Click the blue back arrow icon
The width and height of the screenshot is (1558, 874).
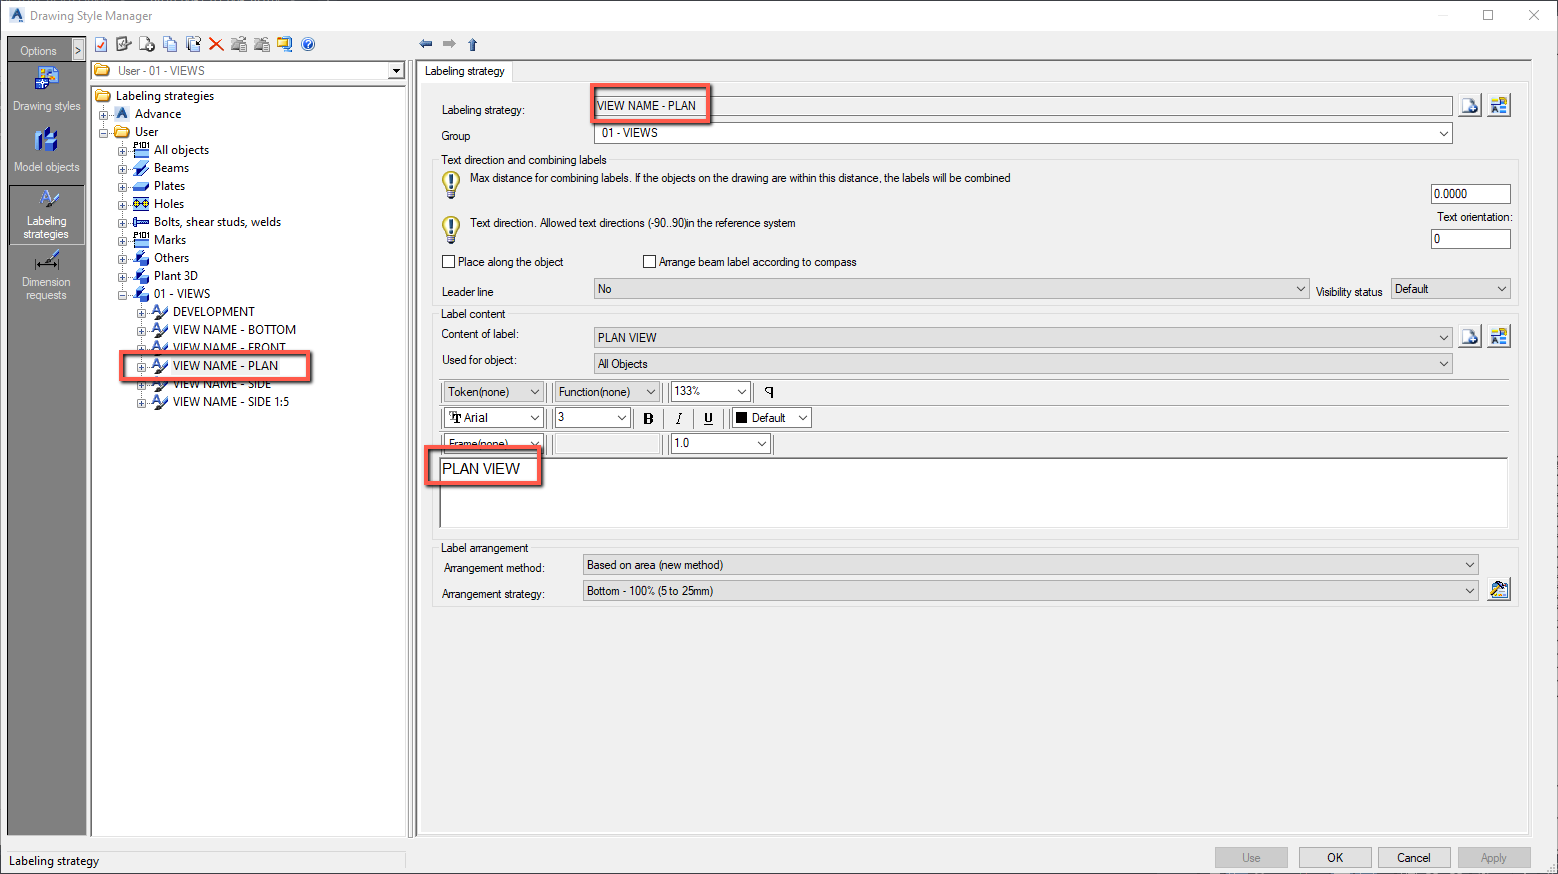[426, 44]
